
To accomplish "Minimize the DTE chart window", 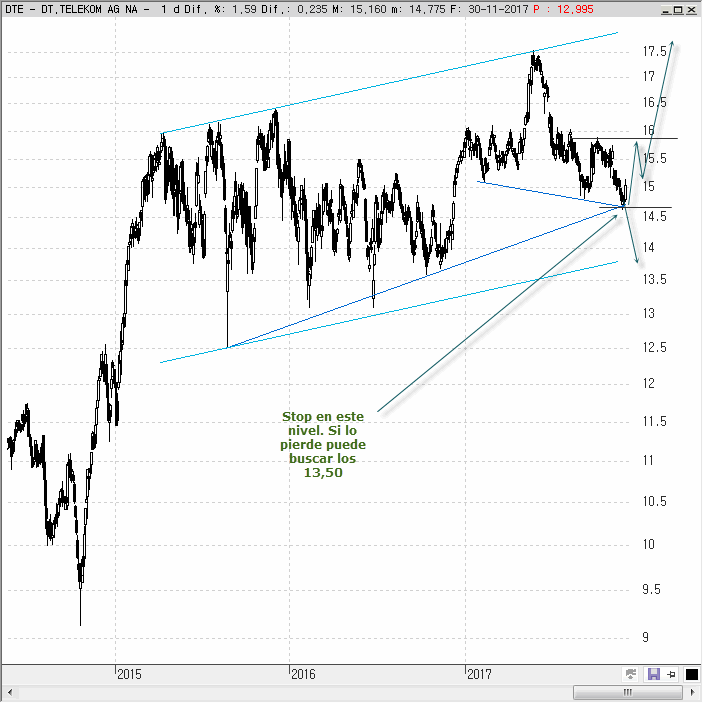I will point(667,9).
